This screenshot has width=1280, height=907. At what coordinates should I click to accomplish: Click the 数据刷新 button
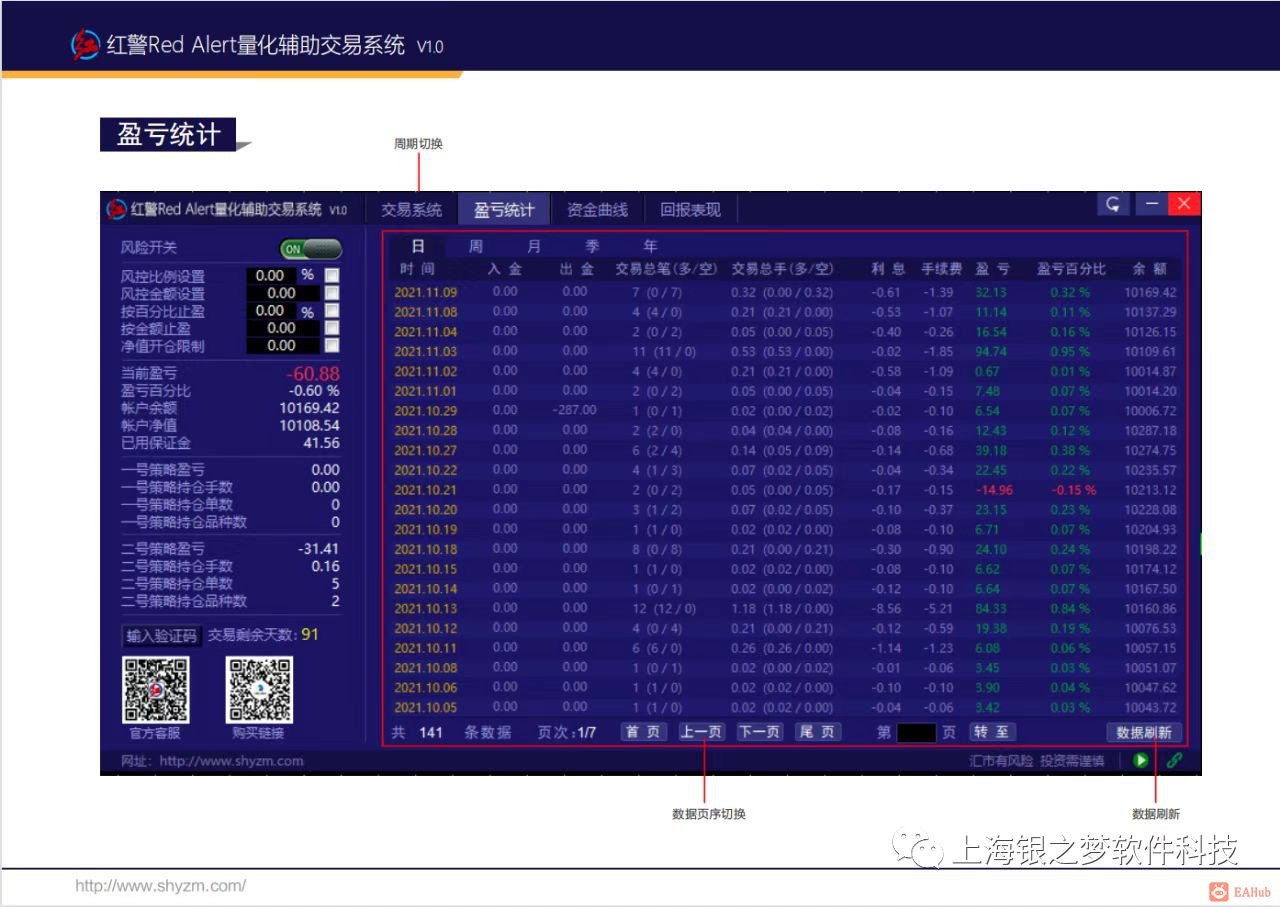[x=1145, y=732]
